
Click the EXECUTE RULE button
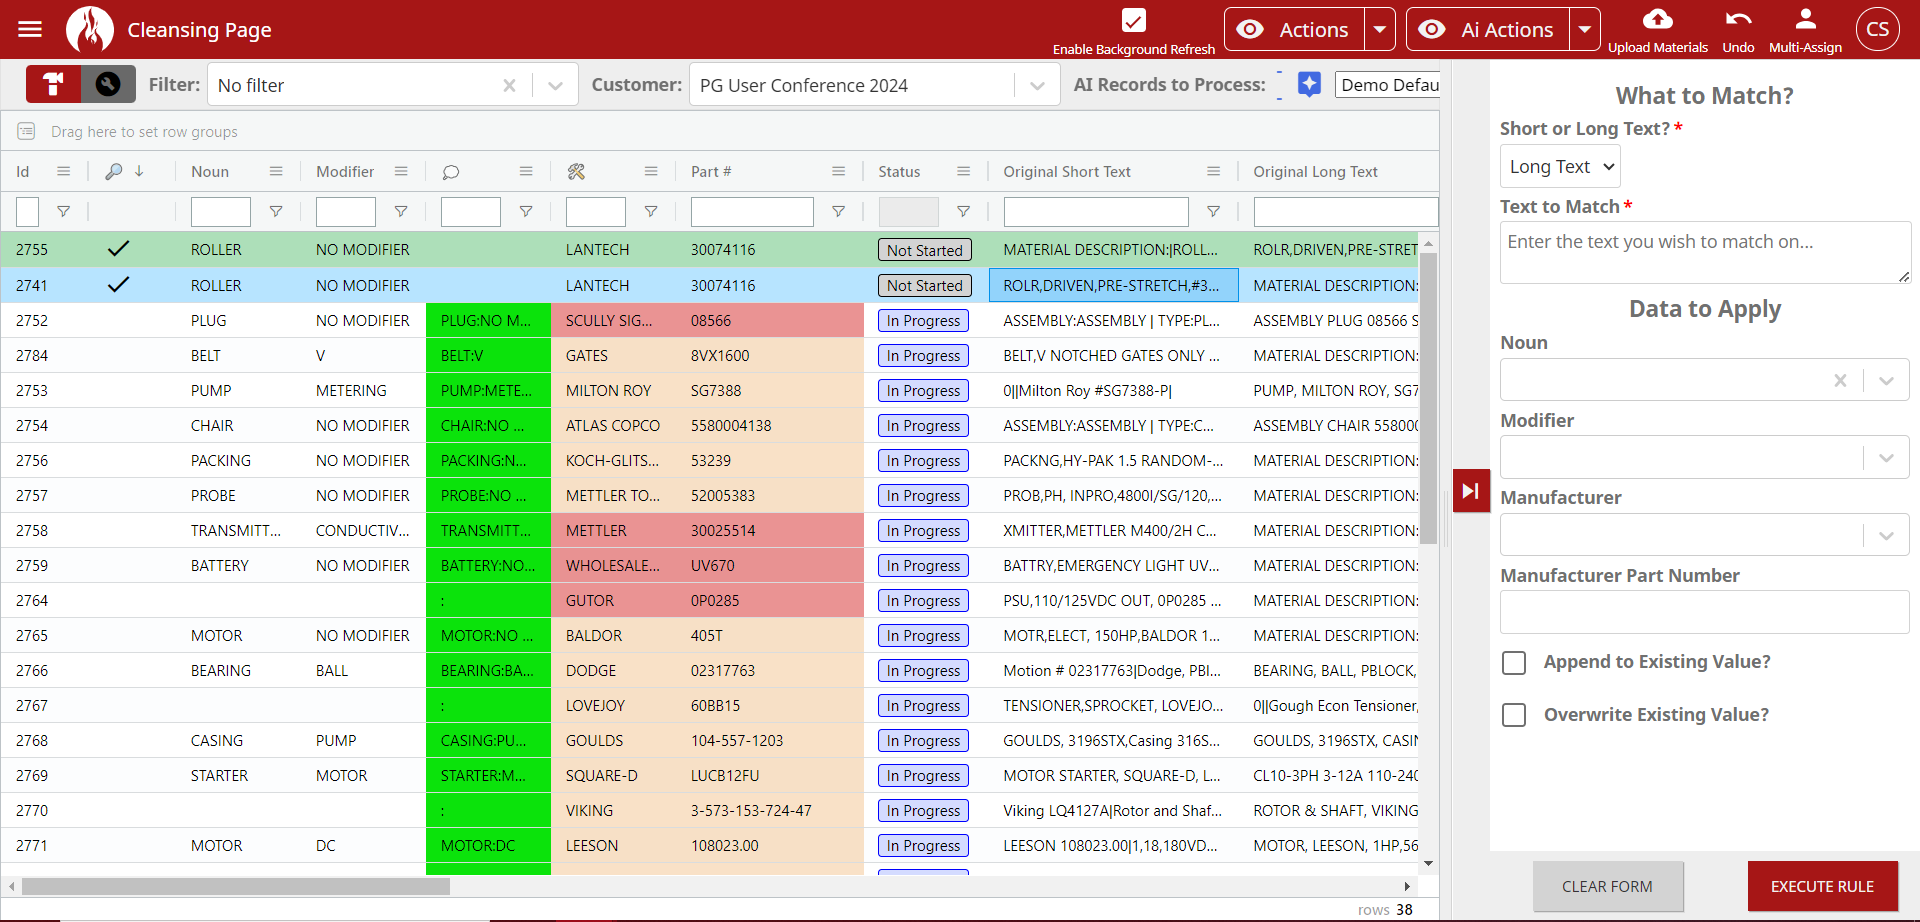pos(1822,886)
